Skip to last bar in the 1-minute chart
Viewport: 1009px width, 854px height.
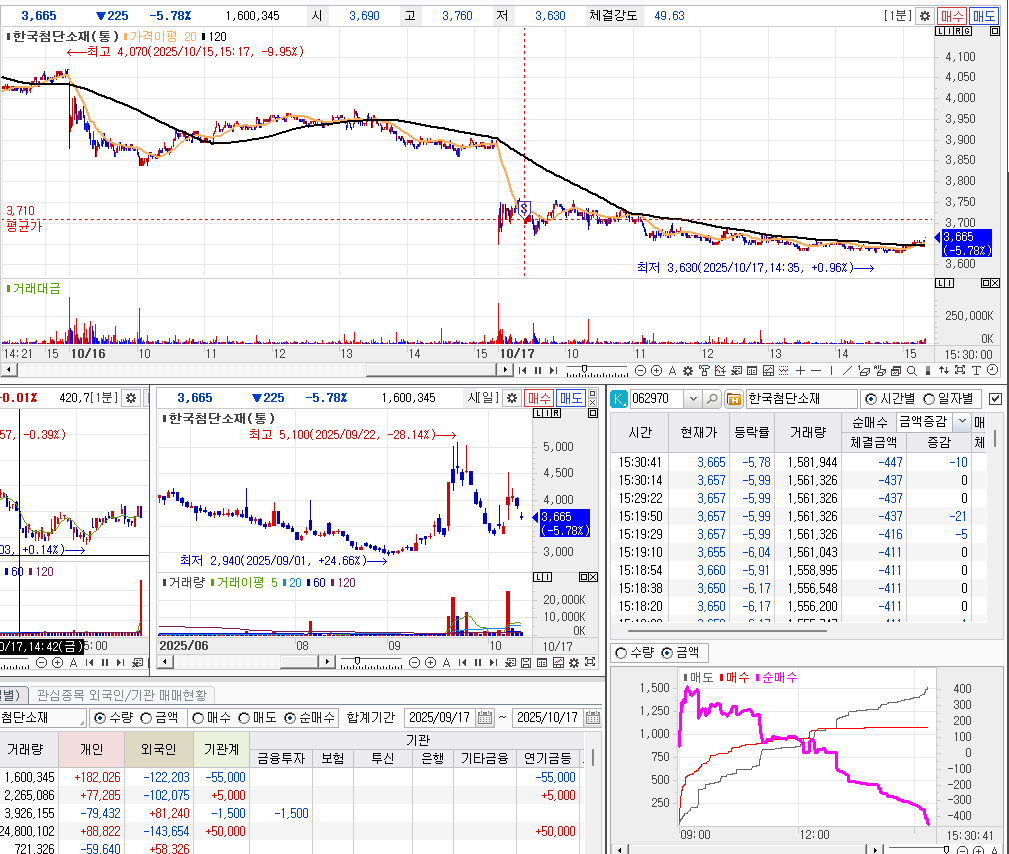point(553,370)
